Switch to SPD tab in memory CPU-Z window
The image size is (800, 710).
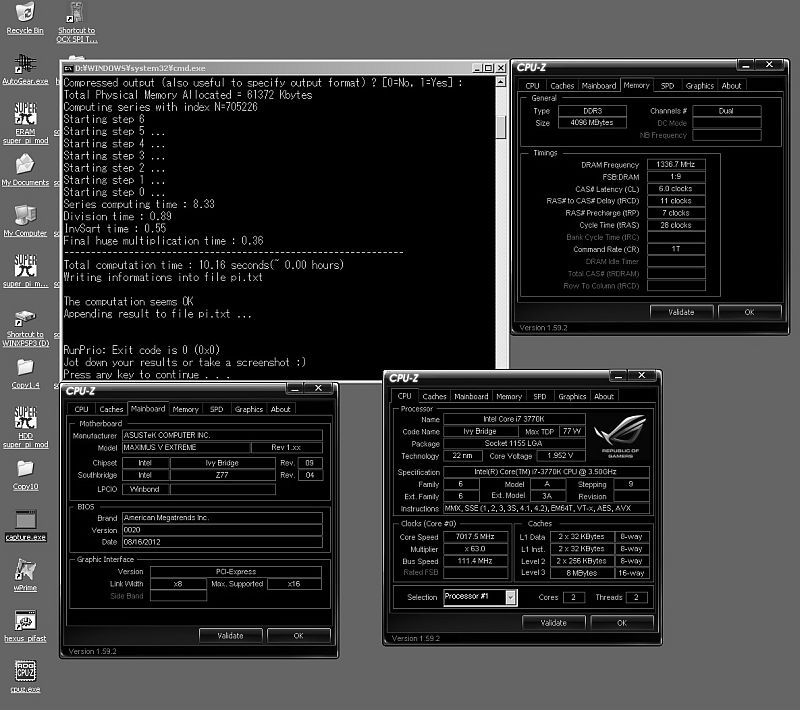[667, 86]
